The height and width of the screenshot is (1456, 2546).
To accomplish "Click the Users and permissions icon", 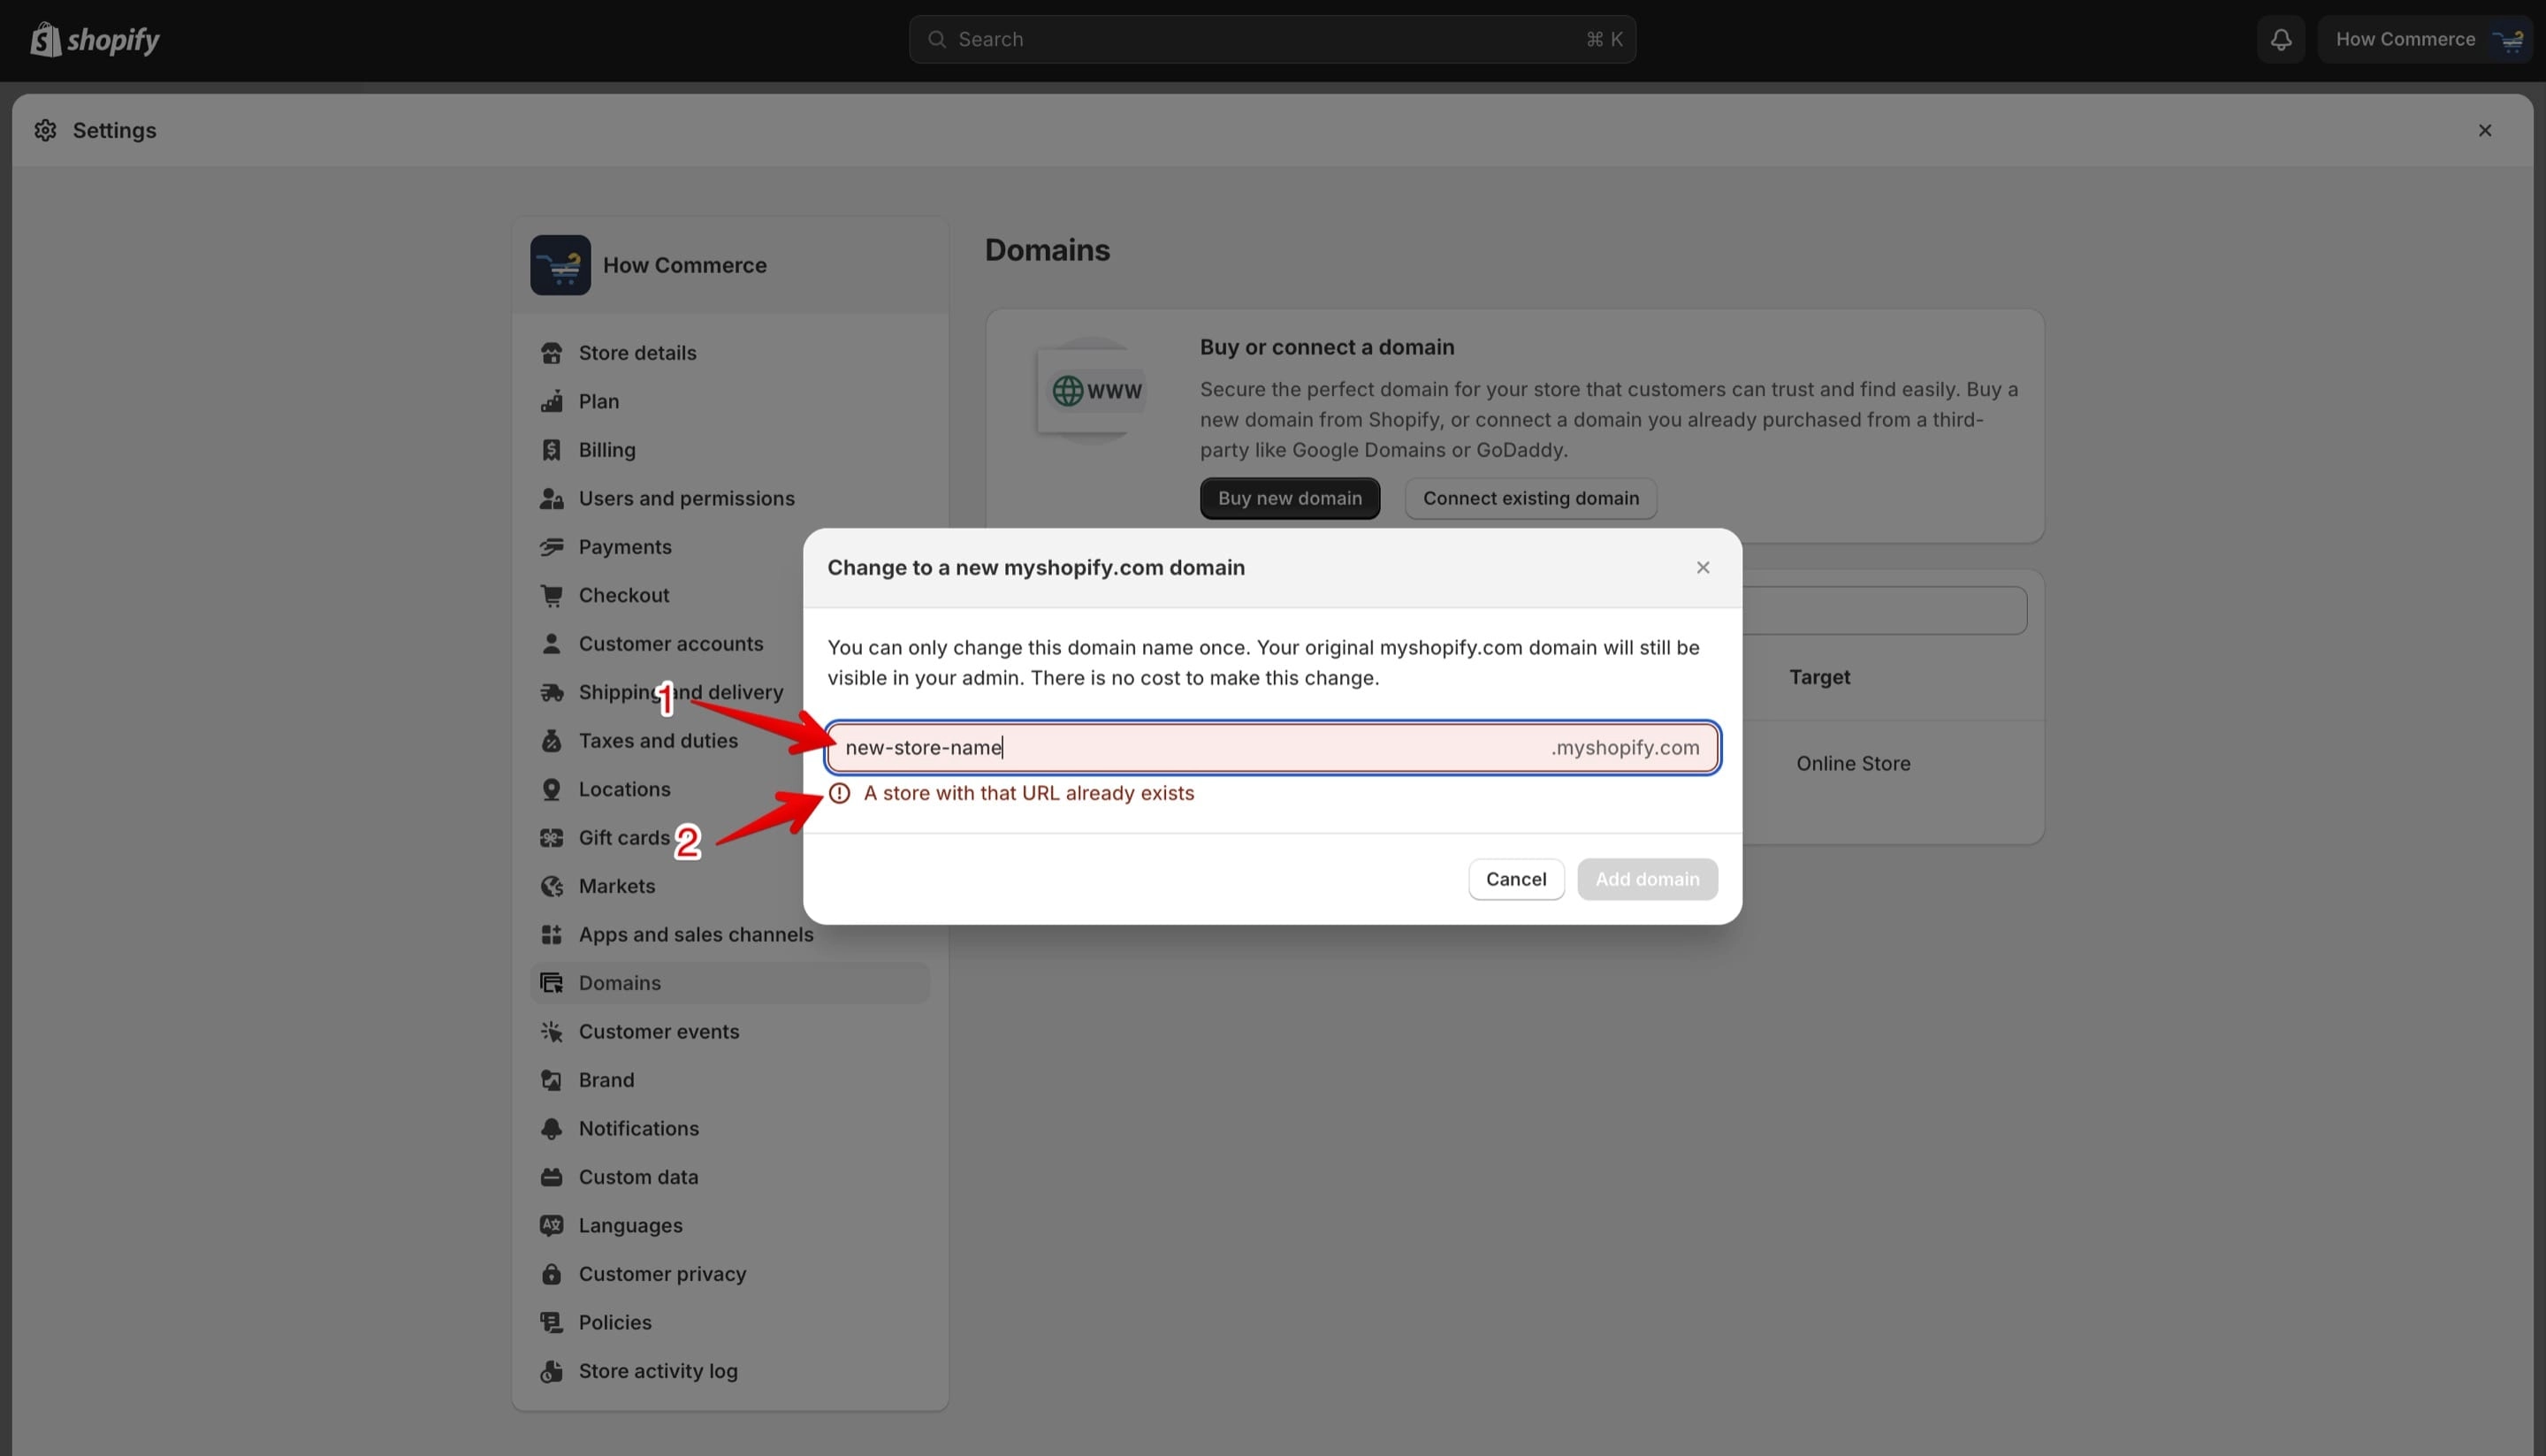I will click(551, 498).
